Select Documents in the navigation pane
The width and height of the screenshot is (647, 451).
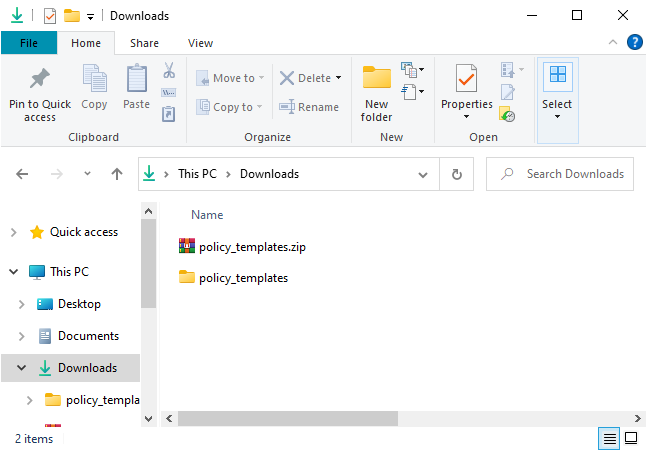click(x=88, y=336)
